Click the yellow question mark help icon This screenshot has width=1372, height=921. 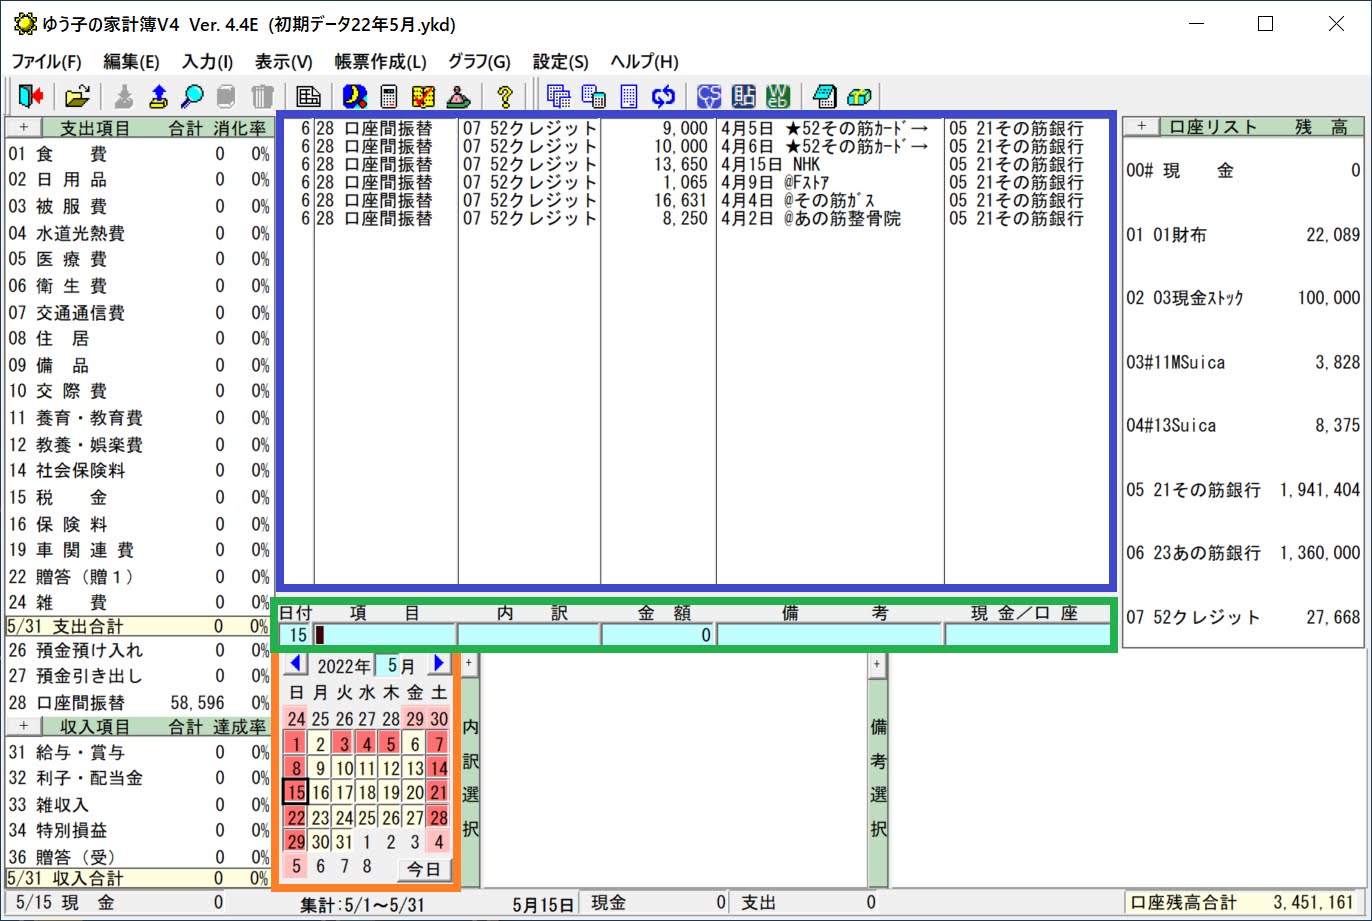click(504, 96)
